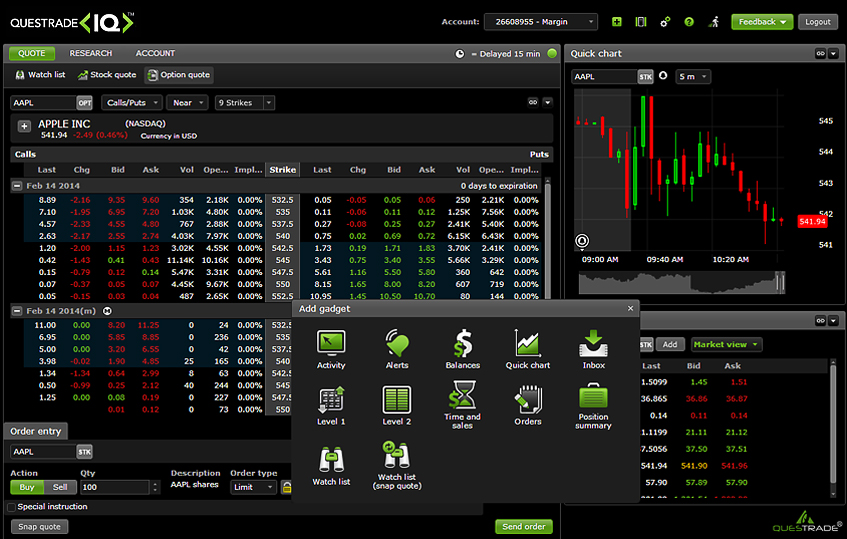
Task: Click the alert marker icon on chart
Action: [582, 241]
